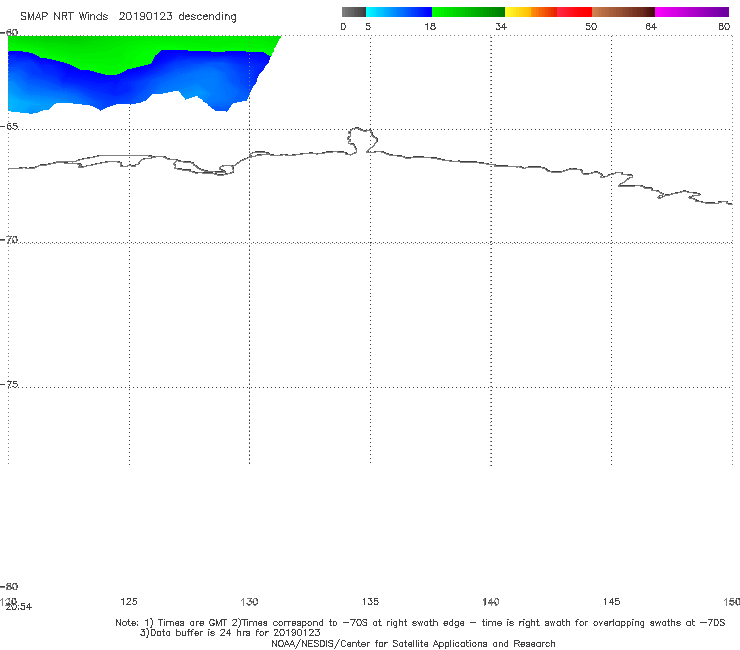The width and height of the screenshot is (740, 650).
Task: Click the title text 'SMAP NRT Winds 20190123 descending'
Action: point(128,17)
